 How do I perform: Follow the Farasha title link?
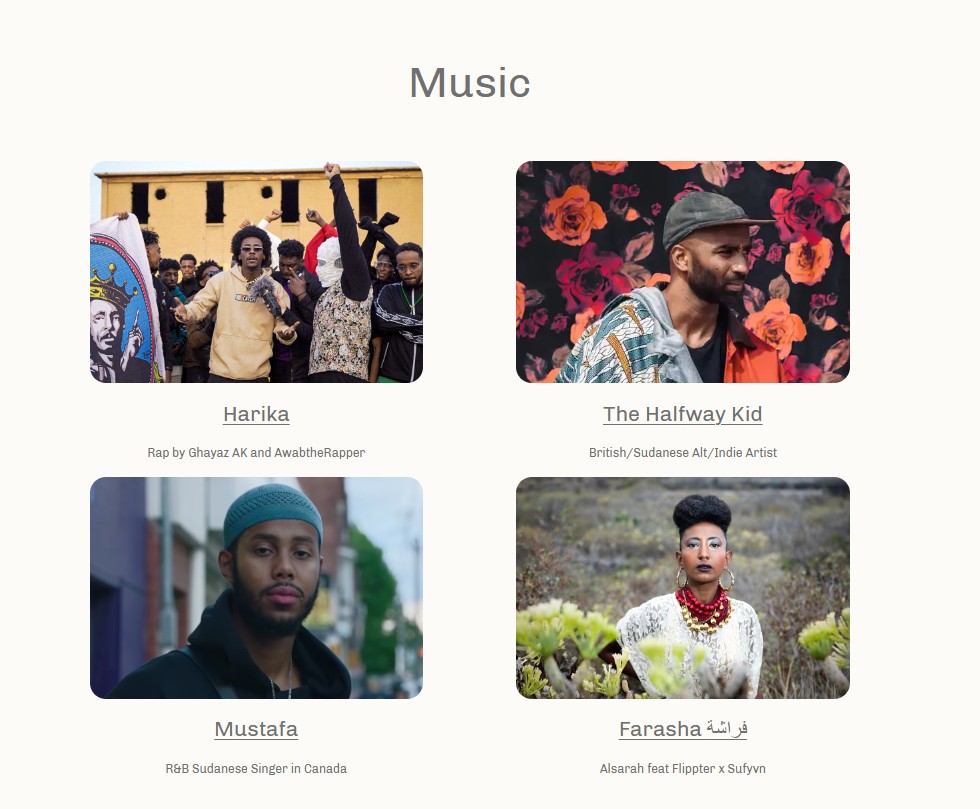click(x=682, y=729)
